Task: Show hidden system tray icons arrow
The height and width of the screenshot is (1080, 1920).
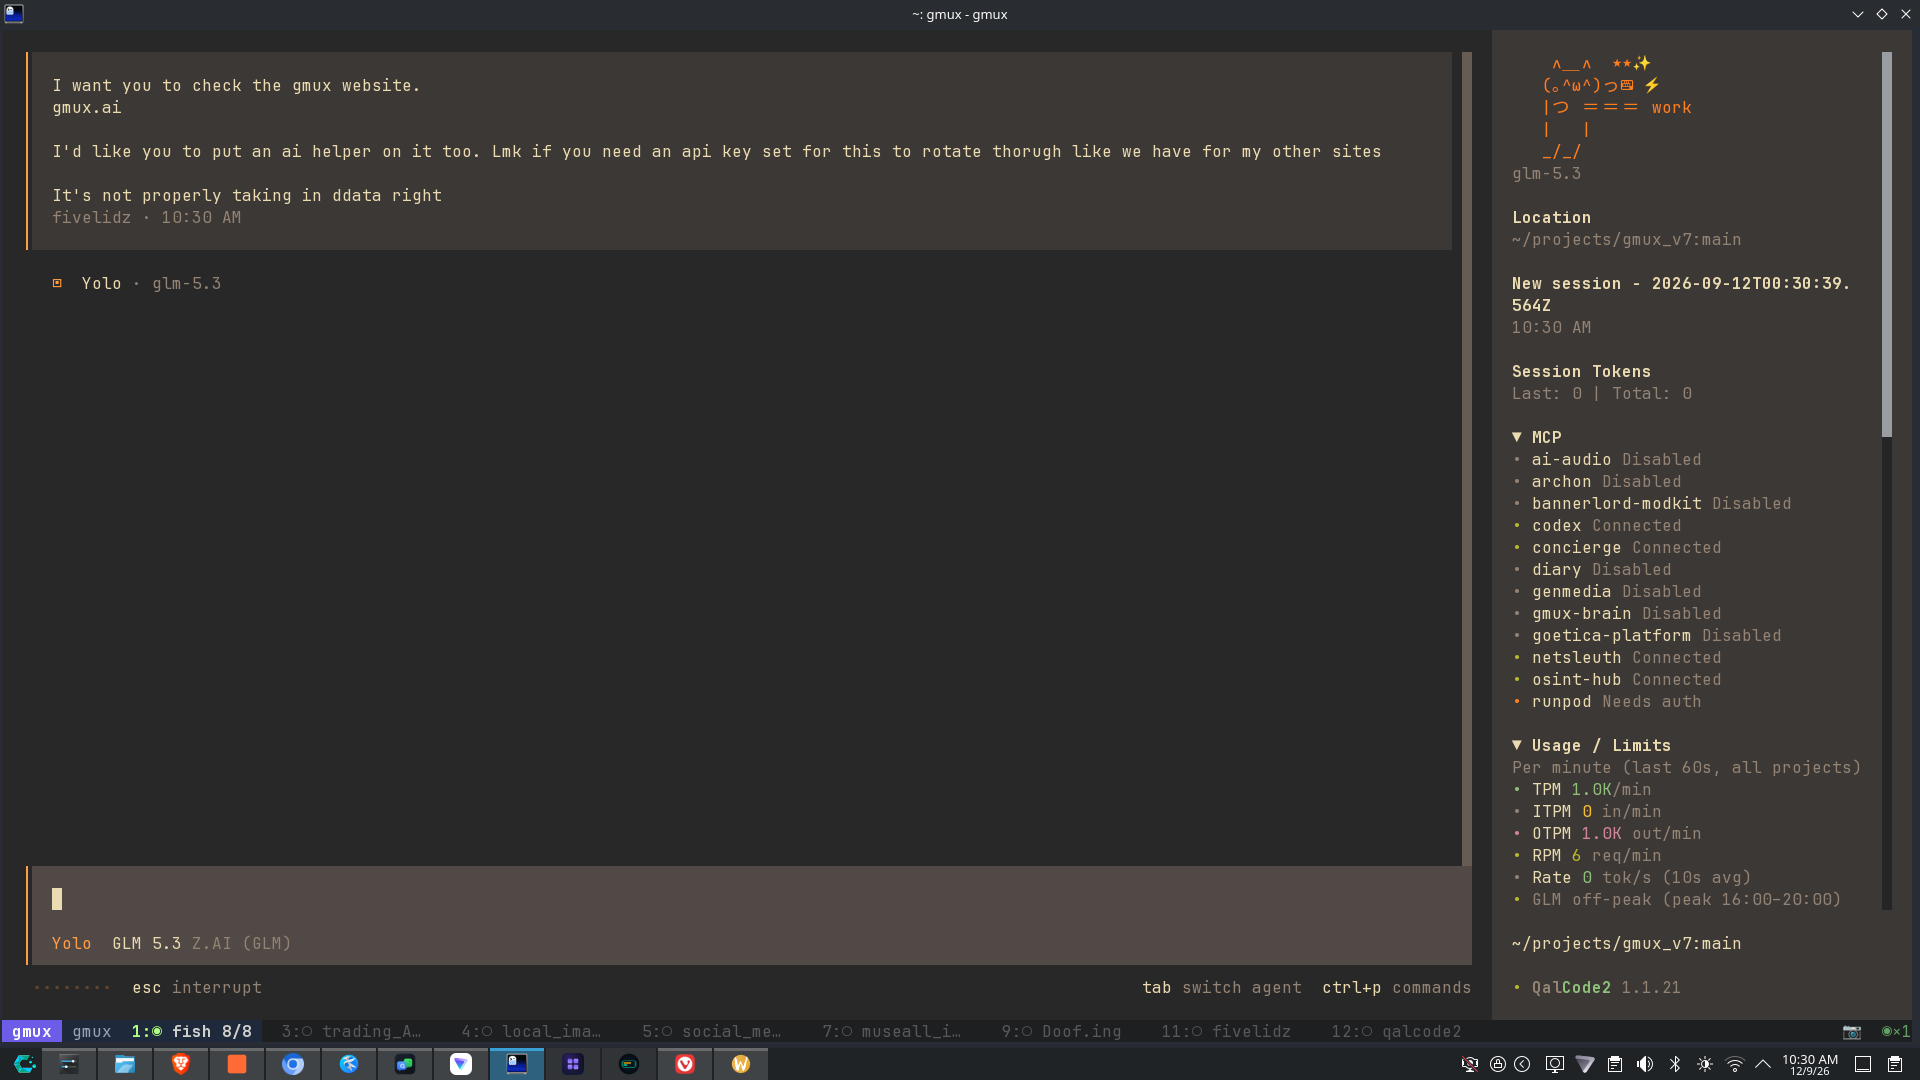Action: tap(1763, 1064)
